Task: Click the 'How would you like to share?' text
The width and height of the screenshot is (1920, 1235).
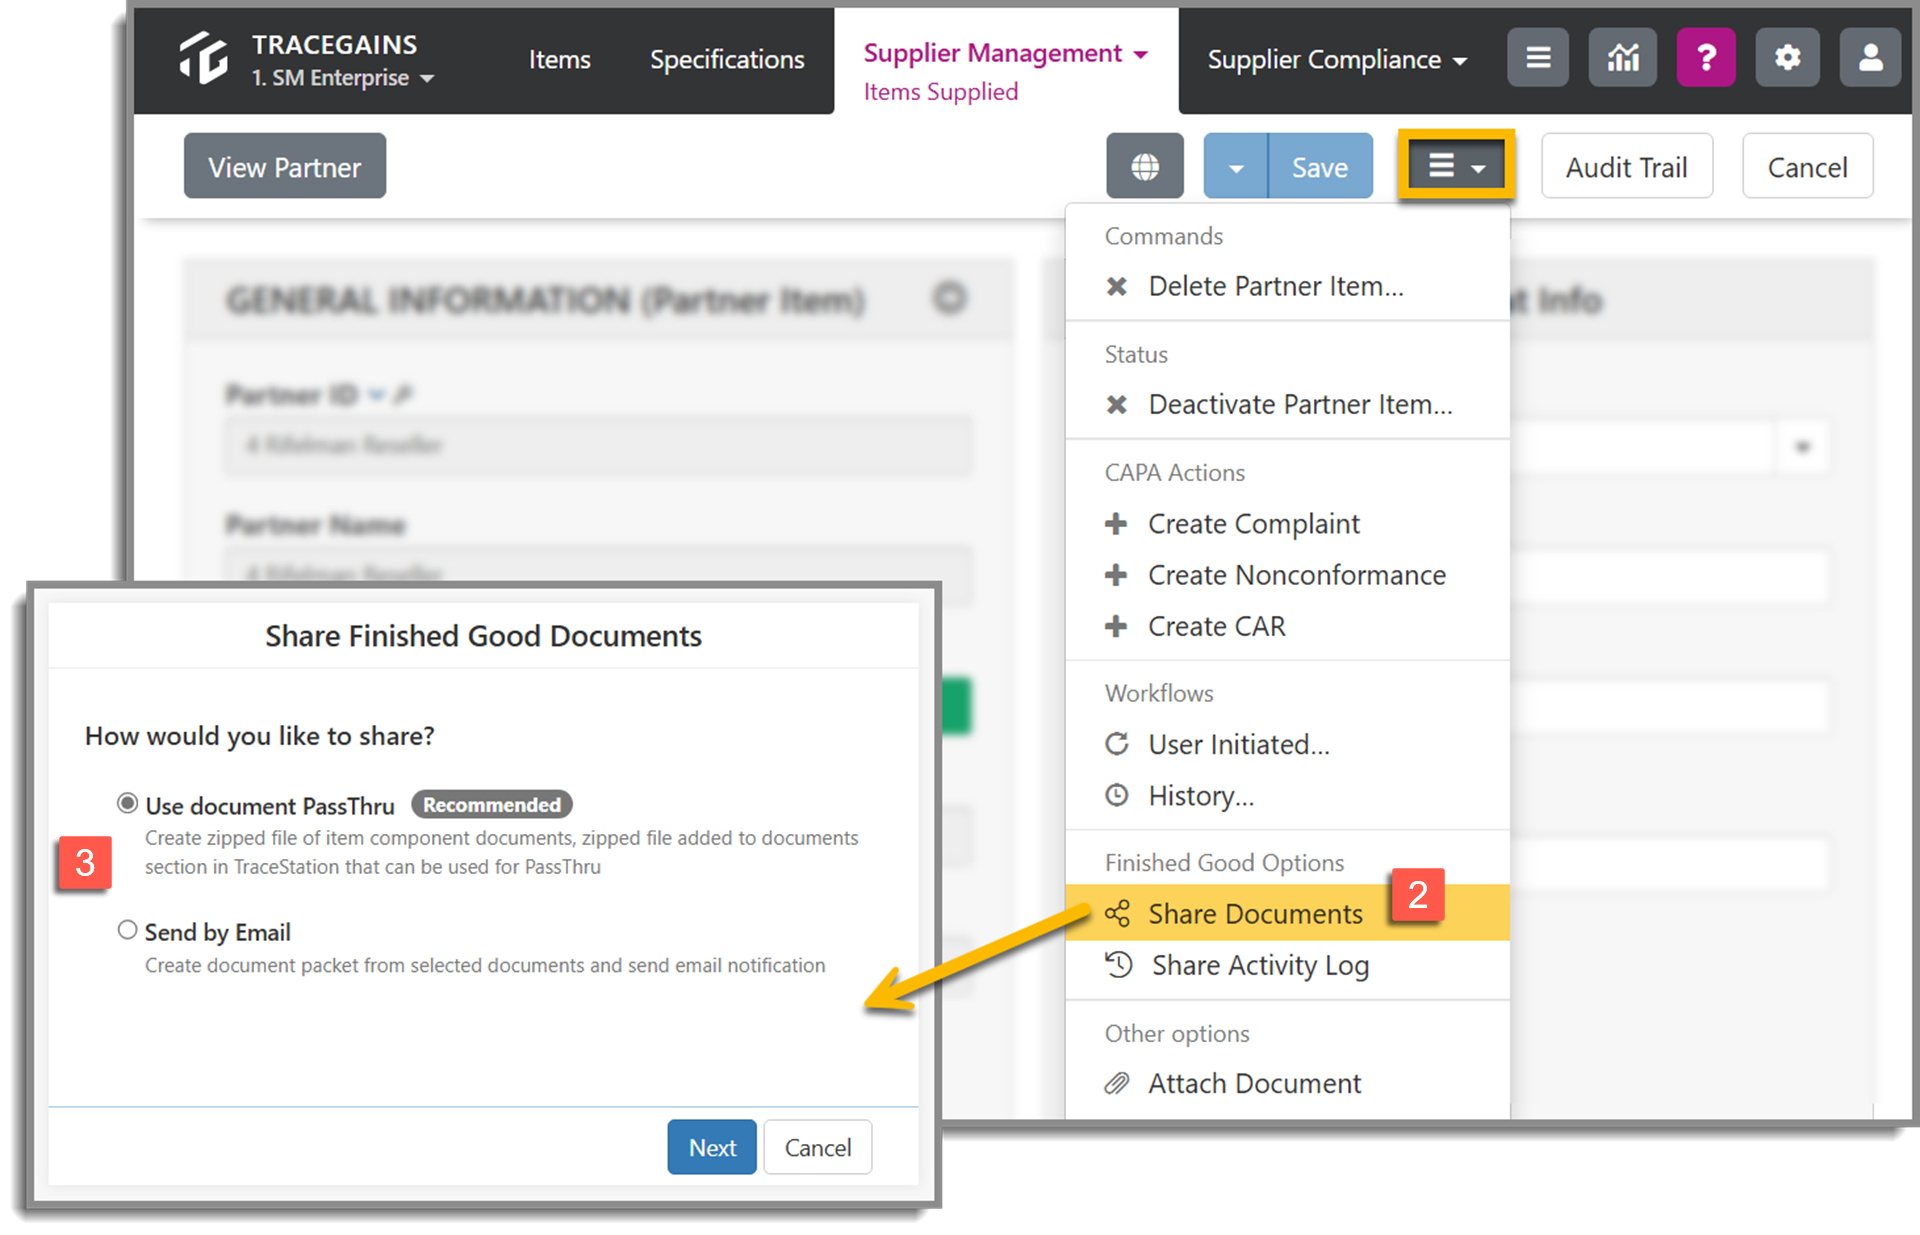Action: coord(260,736)
